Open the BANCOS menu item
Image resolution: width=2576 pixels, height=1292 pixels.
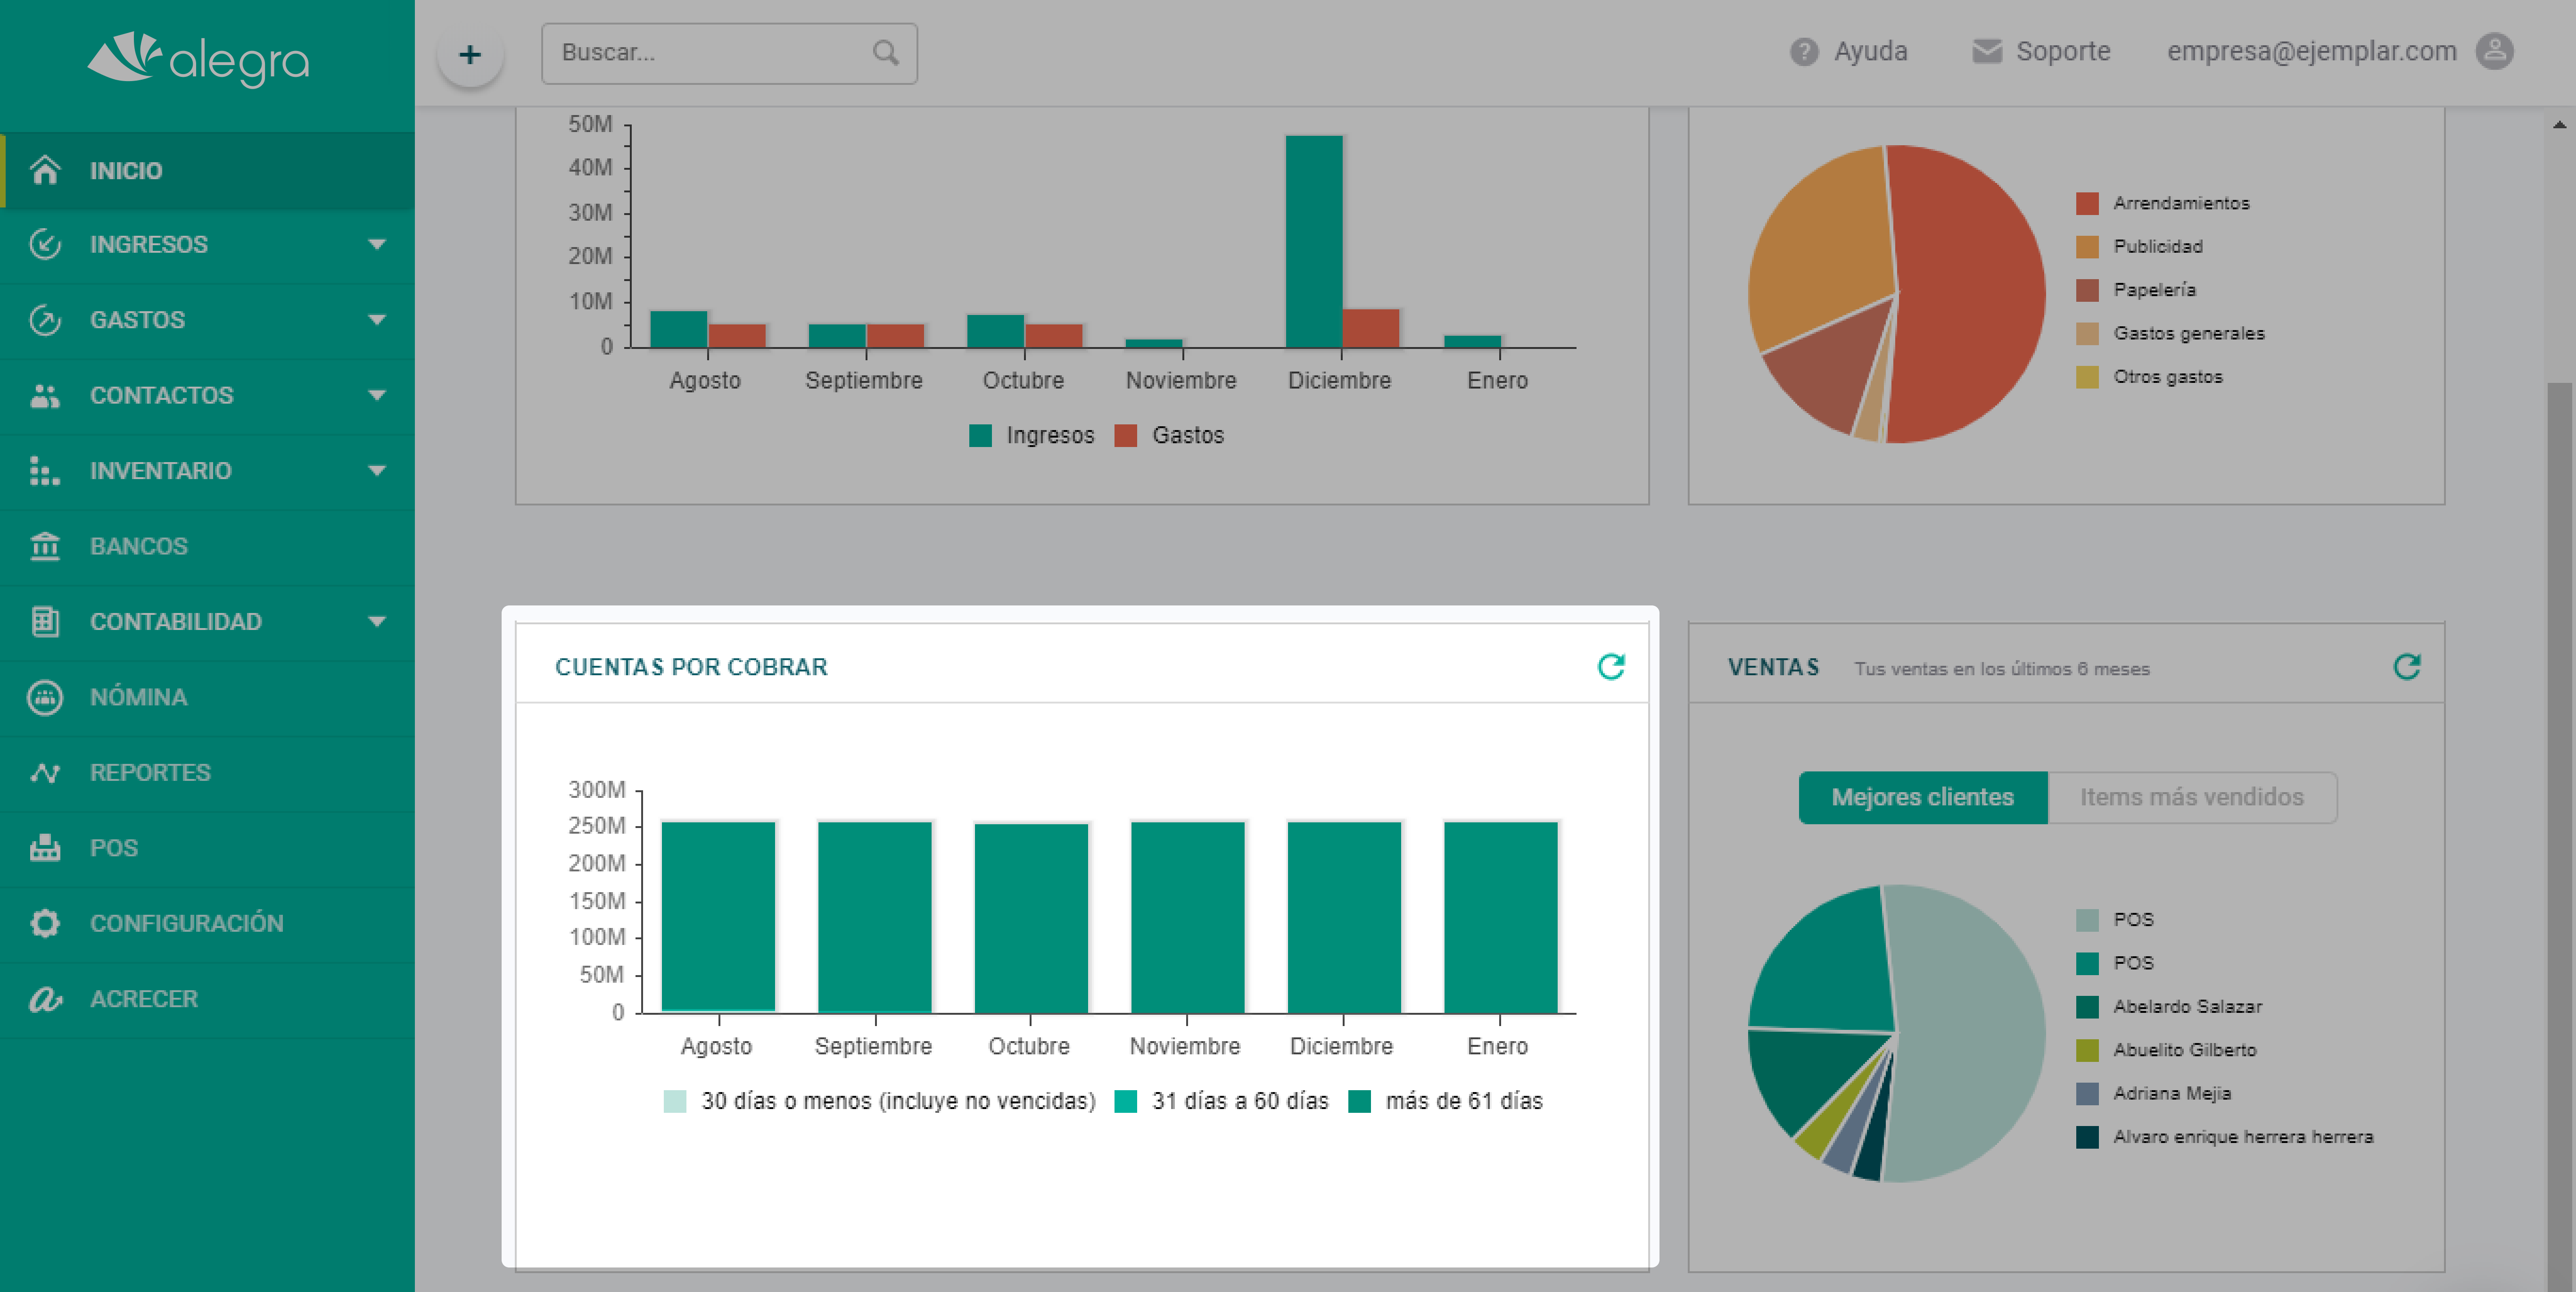point(207,546)
